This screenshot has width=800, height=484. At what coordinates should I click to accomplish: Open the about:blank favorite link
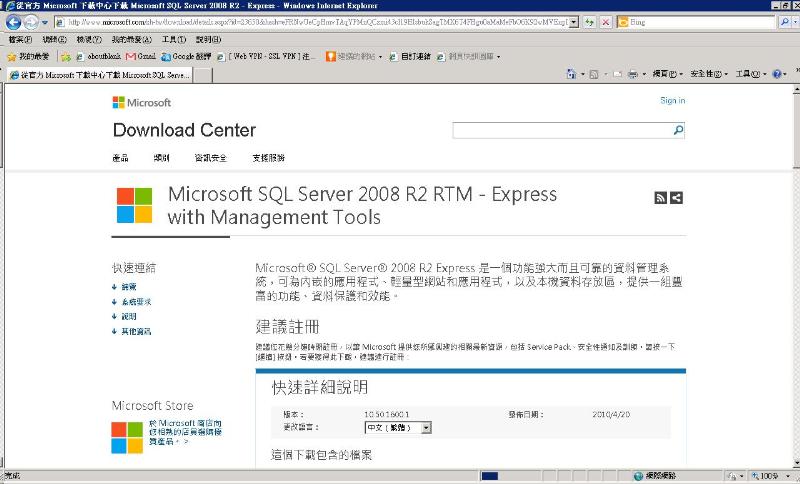coord(98,57)
